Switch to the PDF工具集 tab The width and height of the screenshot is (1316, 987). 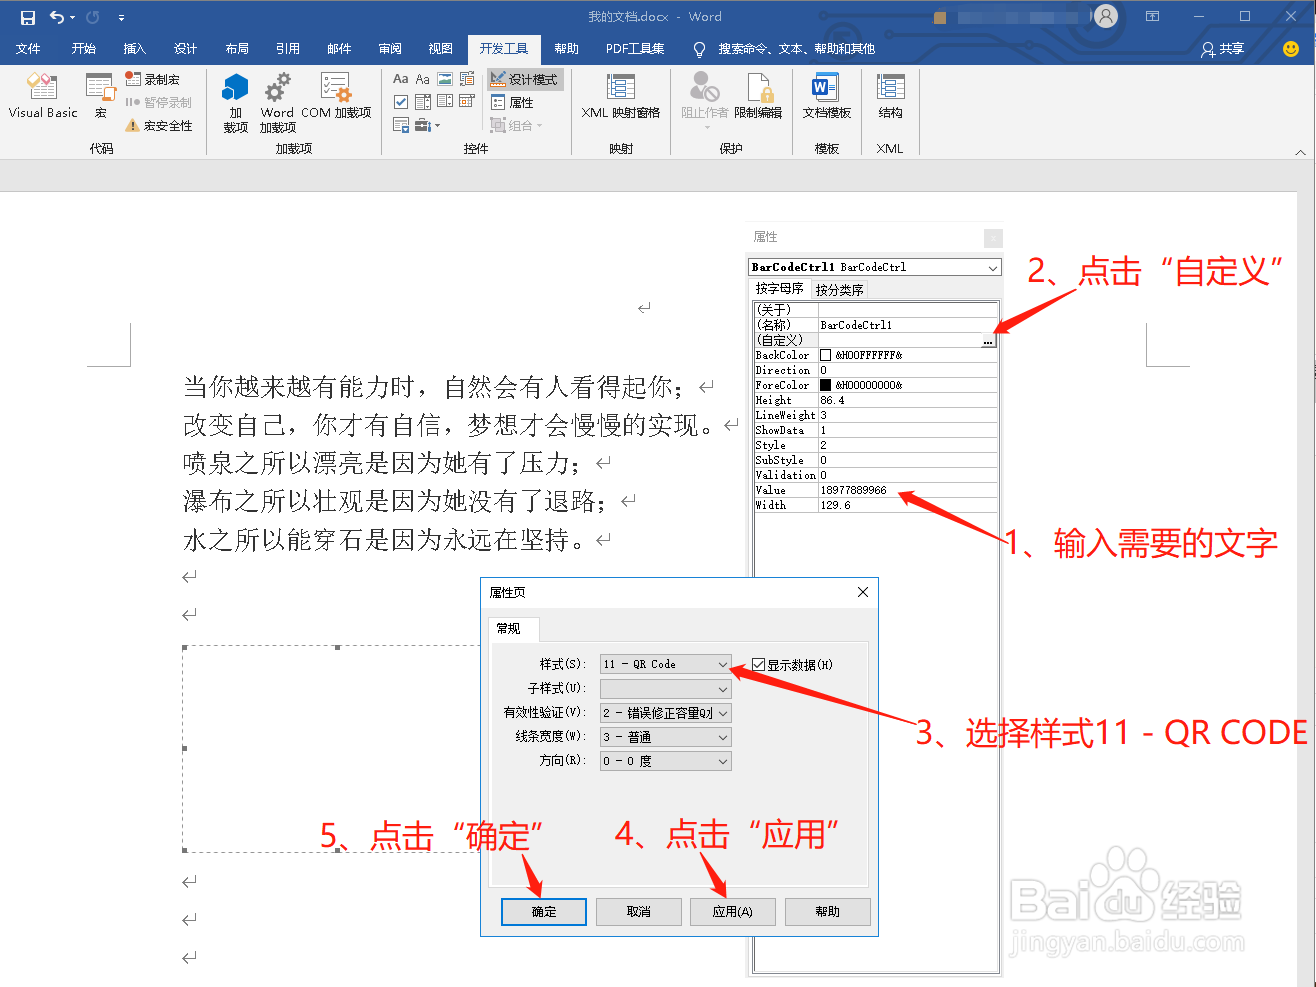click(635, 49)
